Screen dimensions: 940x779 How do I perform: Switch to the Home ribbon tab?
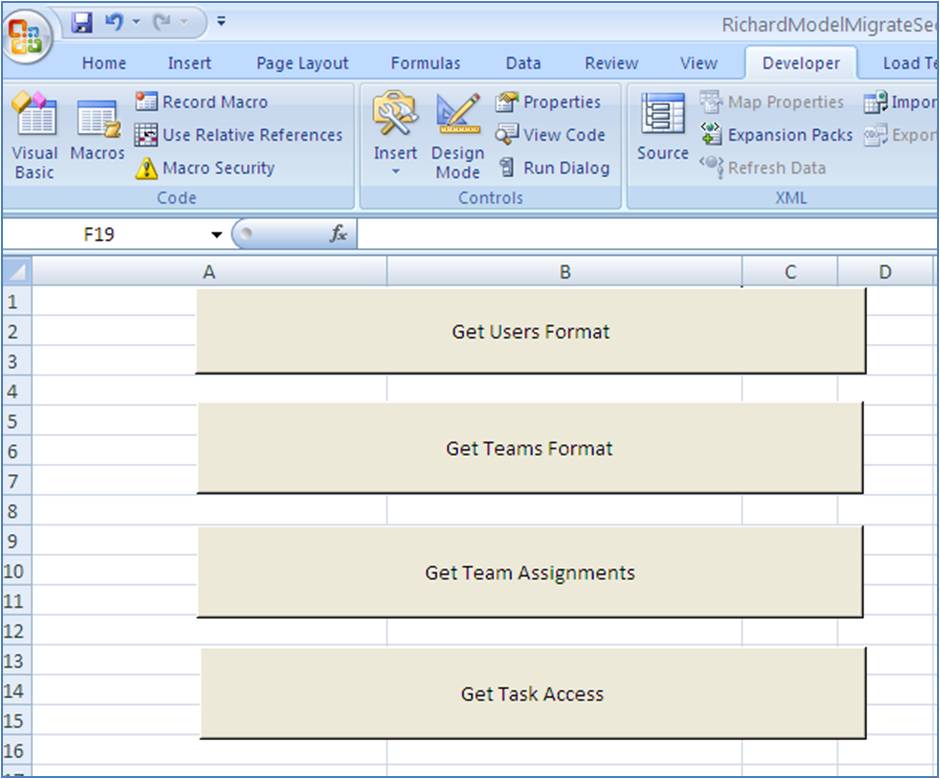tap(104, 63)
